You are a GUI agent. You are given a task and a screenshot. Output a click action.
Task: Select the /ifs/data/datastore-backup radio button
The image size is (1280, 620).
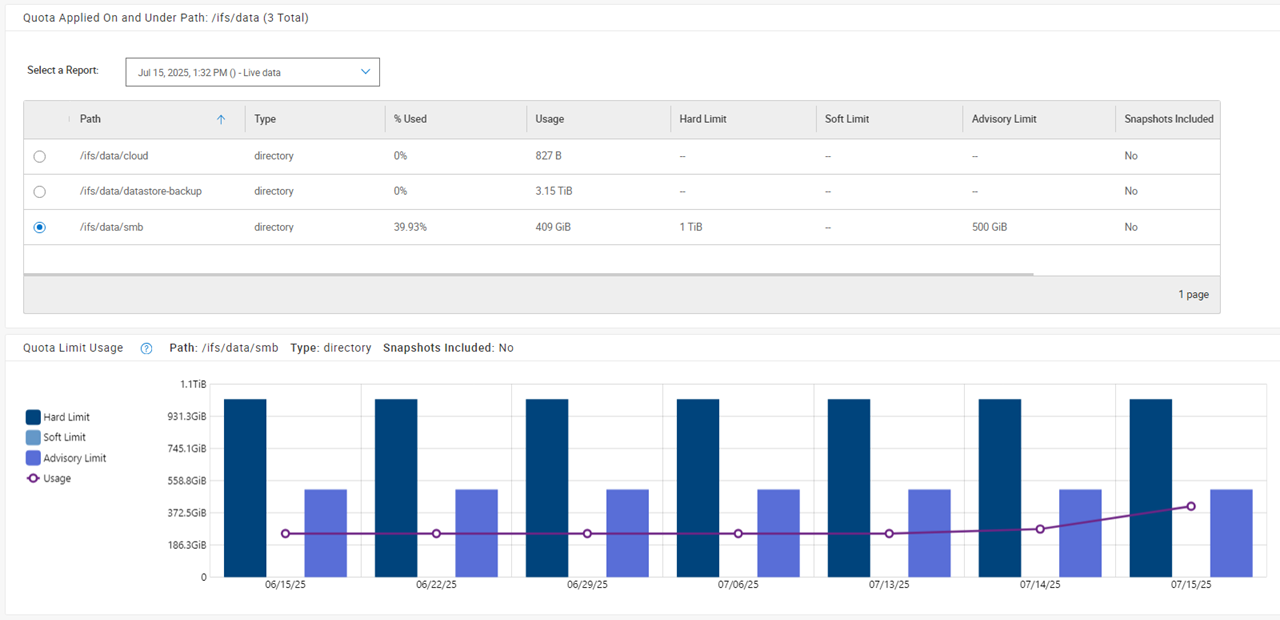coord(40,191)
